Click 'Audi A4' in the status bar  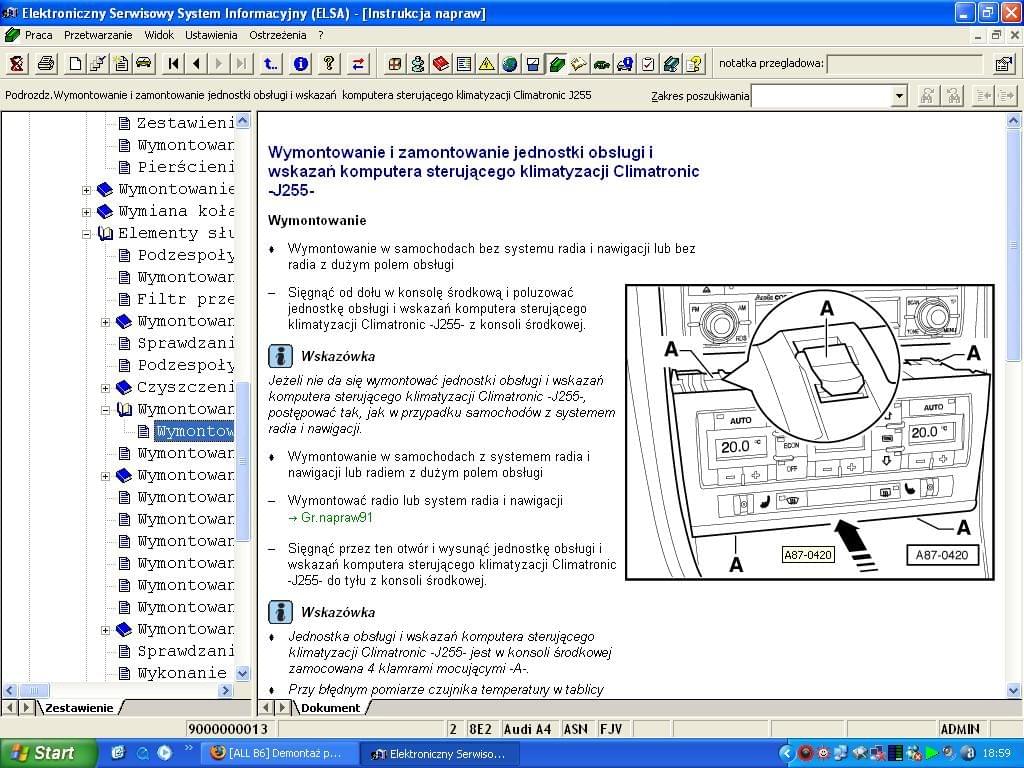(x=527, y=729)
